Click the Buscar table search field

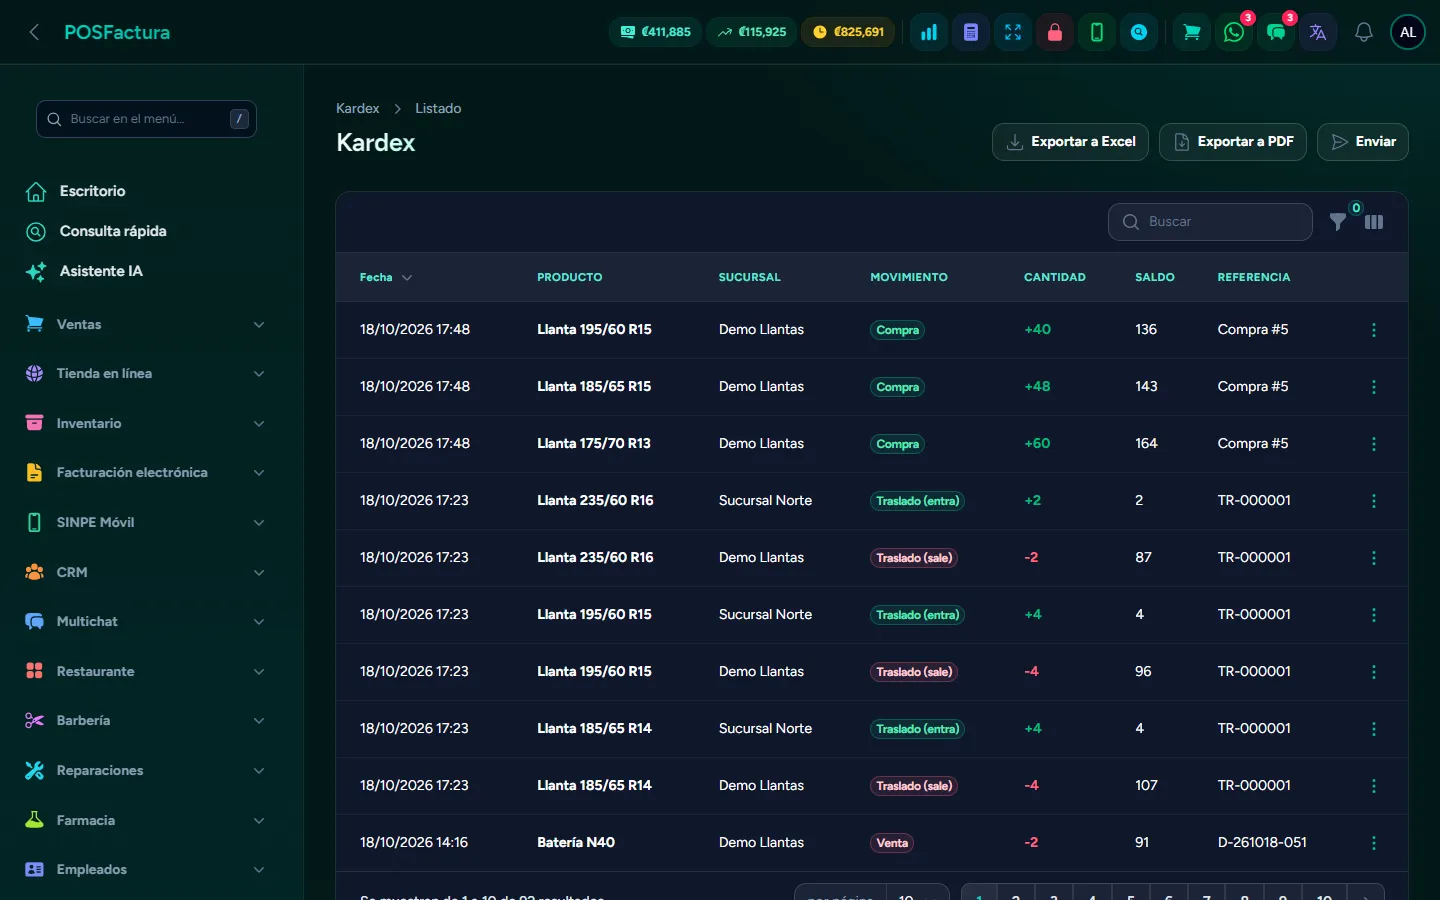[x=1210, y=222]
